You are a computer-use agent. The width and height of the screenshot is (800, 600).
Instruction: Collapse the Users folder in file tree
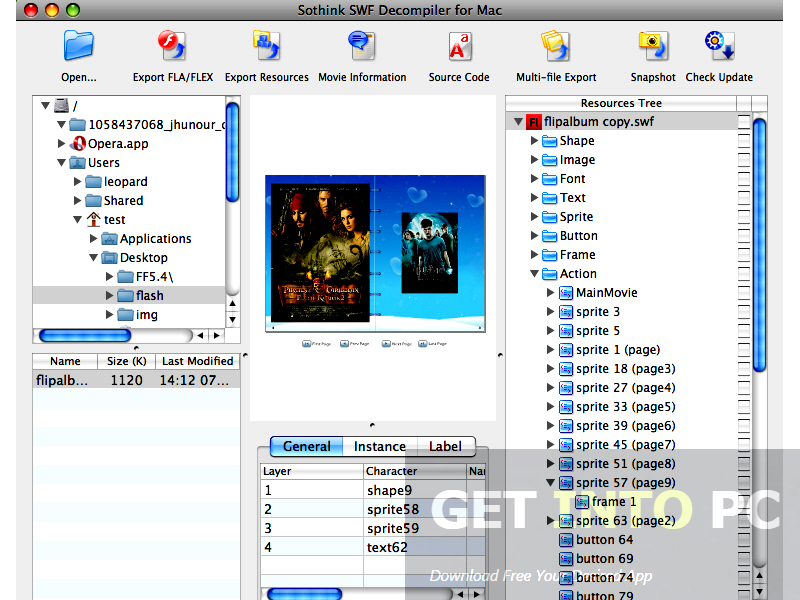pyautogui.click(x=61, y=163)
